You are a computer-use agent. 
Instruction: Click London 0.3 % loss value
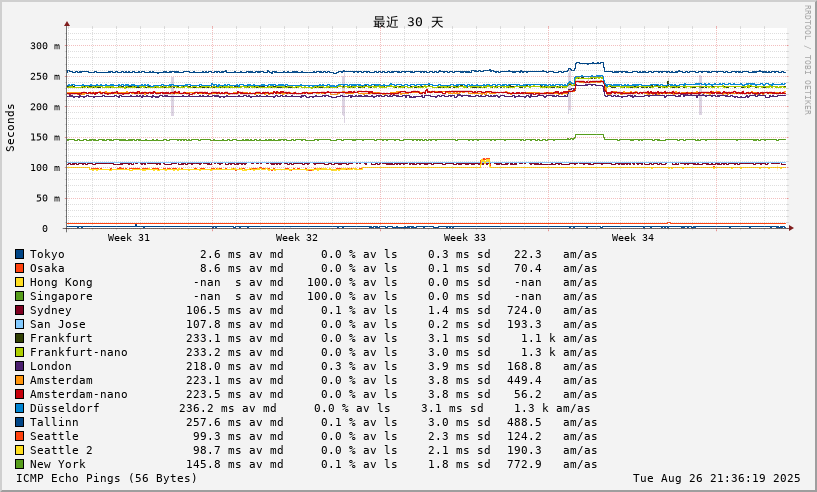coord(338,366)
